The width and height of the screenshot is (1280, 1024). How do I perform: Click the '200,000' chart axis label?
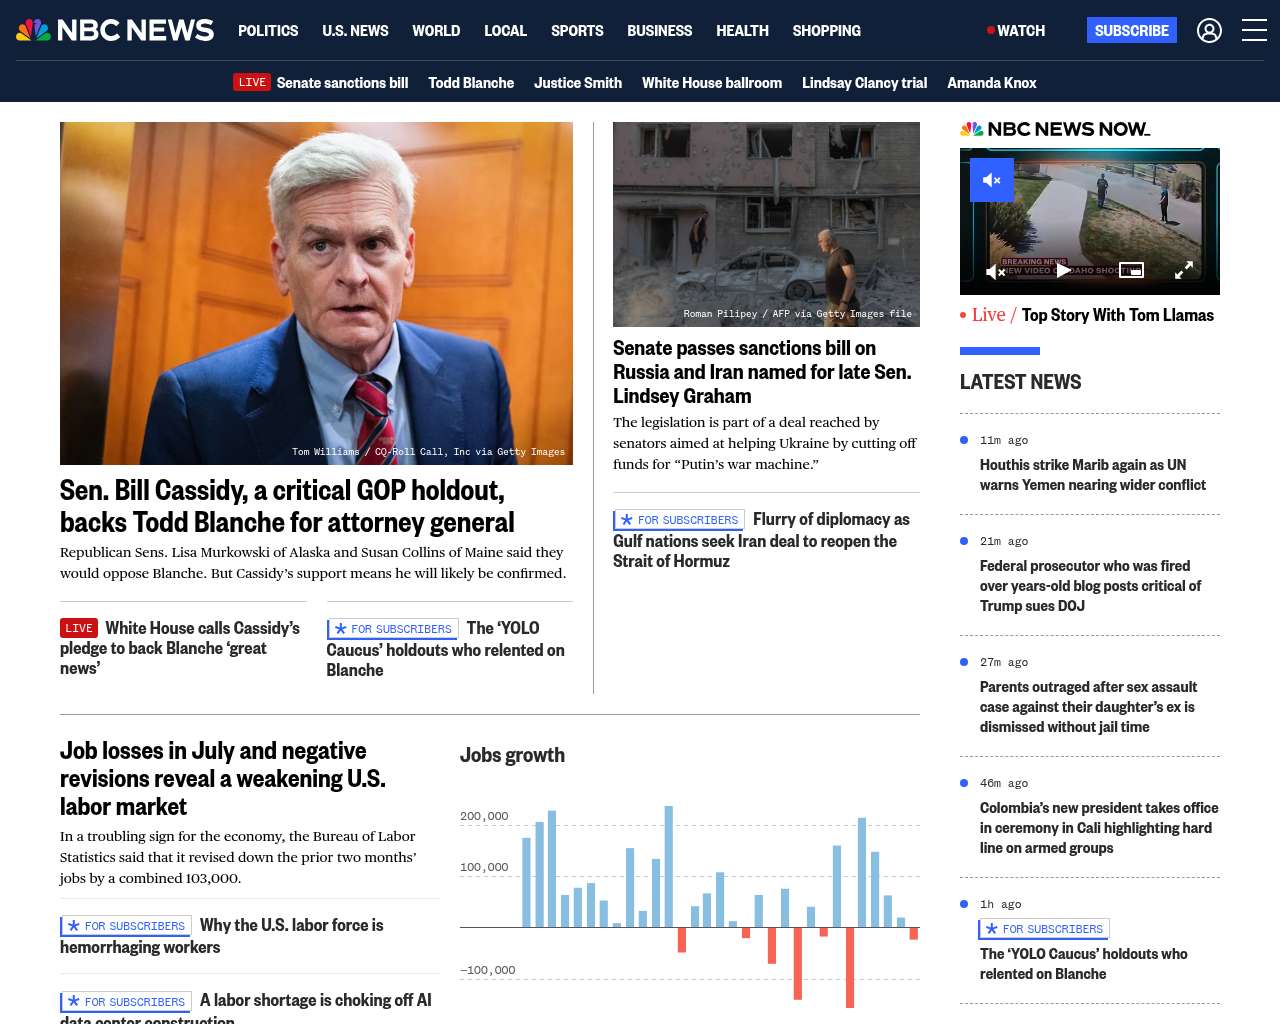pyautogui.click(x=484, y=816)
